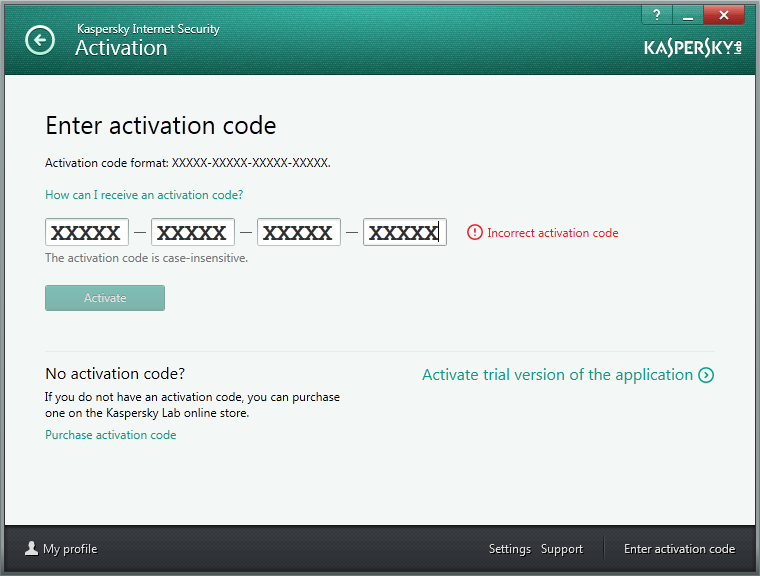The height and width of the screenshot is (576, 760).
Task: Focus the third activation code field
Action: tap(299, 232)
